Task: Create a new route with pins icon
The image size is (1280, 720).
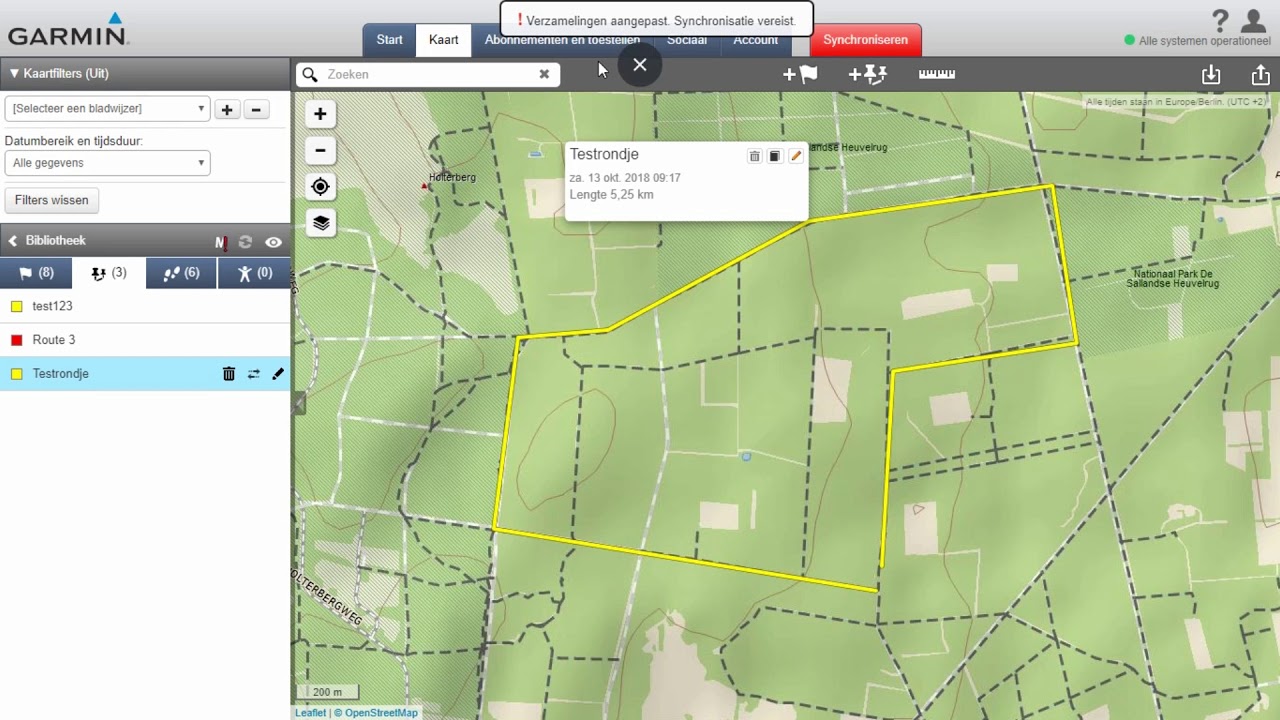Action: (x=867, y=74)
